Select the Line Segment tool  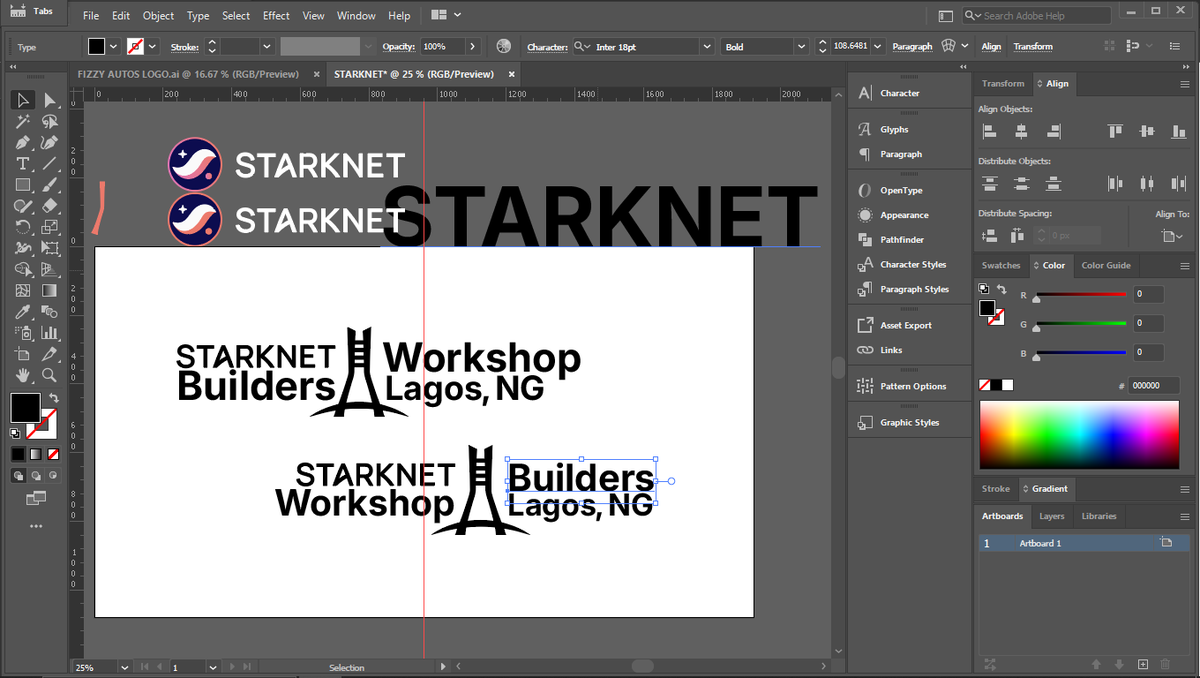tap(49, 163)
